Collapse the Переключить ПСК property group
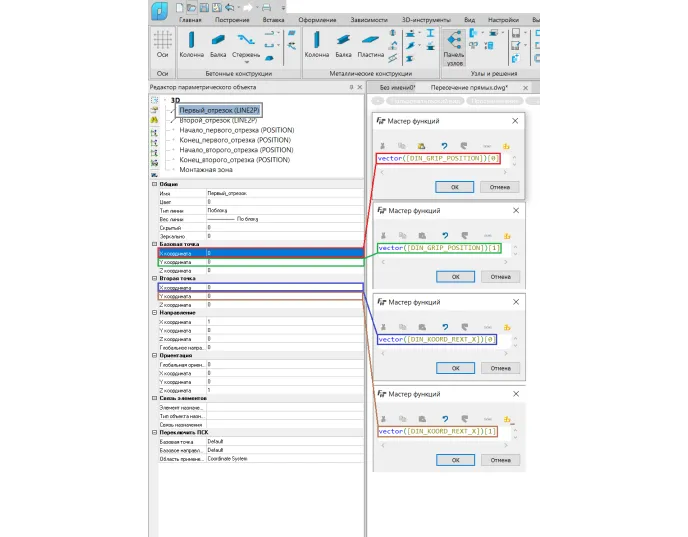Screen dimensions: 688x537 point(154,432)
